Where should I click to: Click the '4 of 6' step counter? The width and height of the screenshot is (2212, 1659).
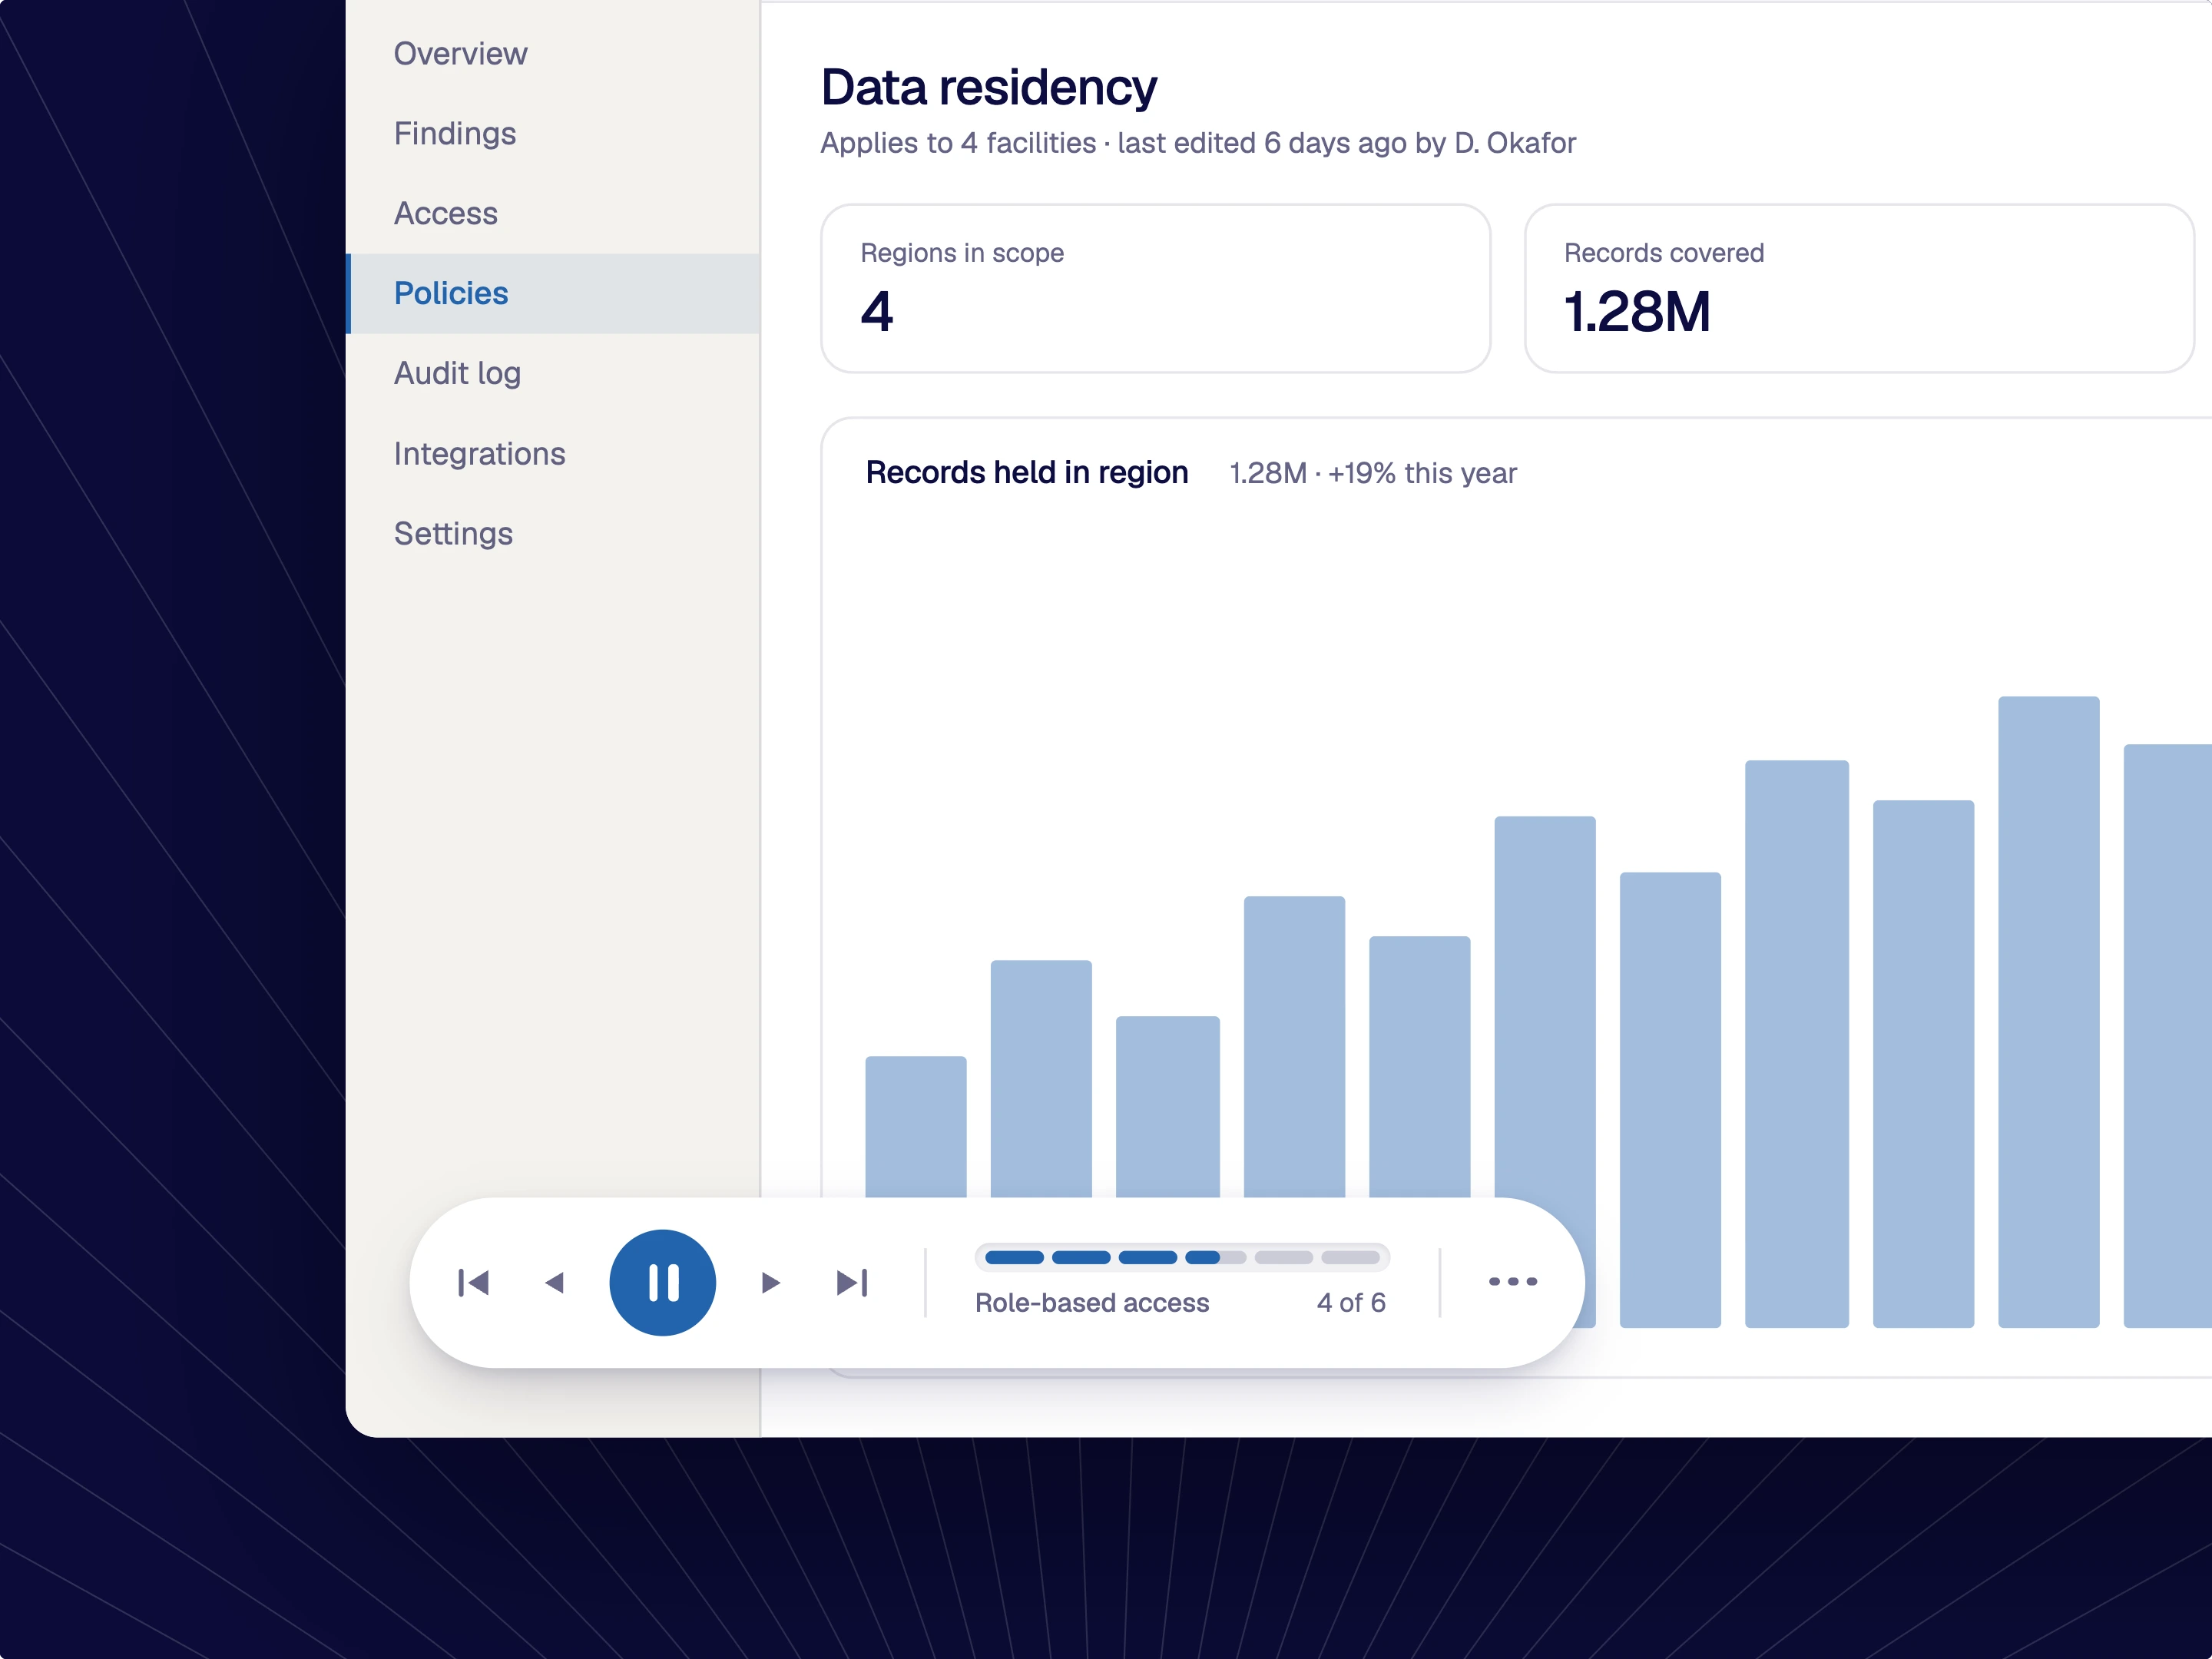(x=1351, y=1302)
